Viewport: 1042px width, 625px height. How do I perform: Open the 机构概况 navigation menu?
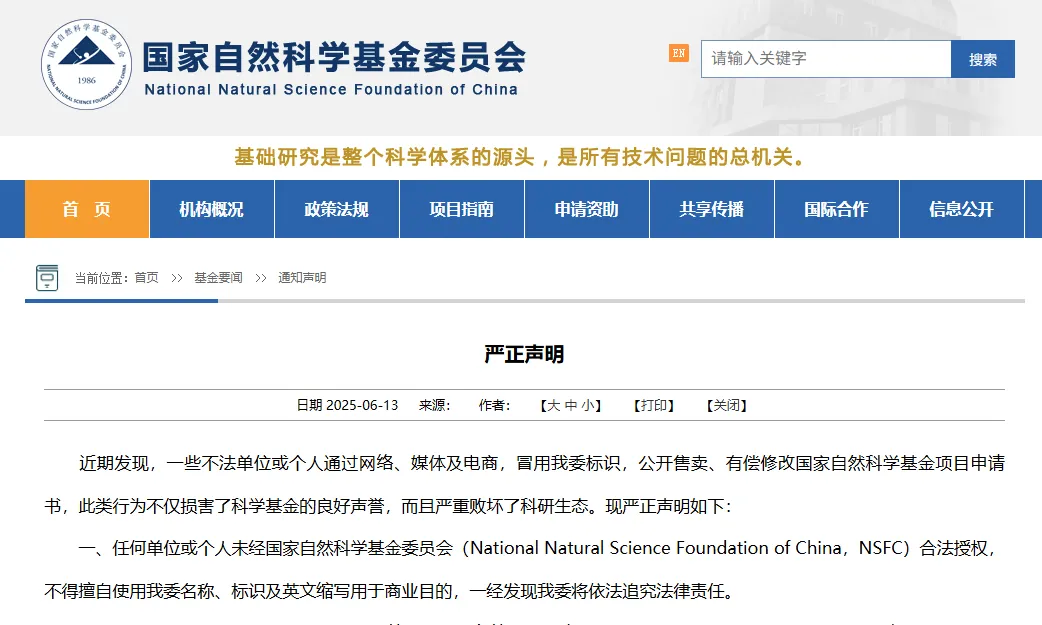(x=211, y=209)
